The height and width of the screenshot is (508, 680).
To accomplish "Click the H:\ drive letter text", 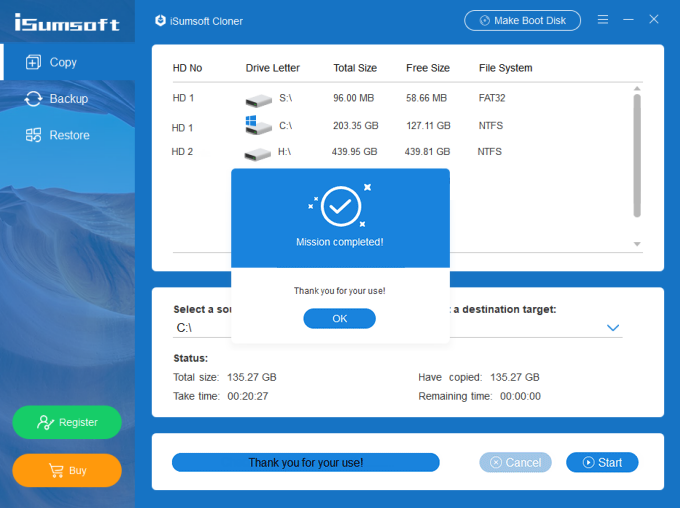I will pyautogui.click(x=284, y=152).
